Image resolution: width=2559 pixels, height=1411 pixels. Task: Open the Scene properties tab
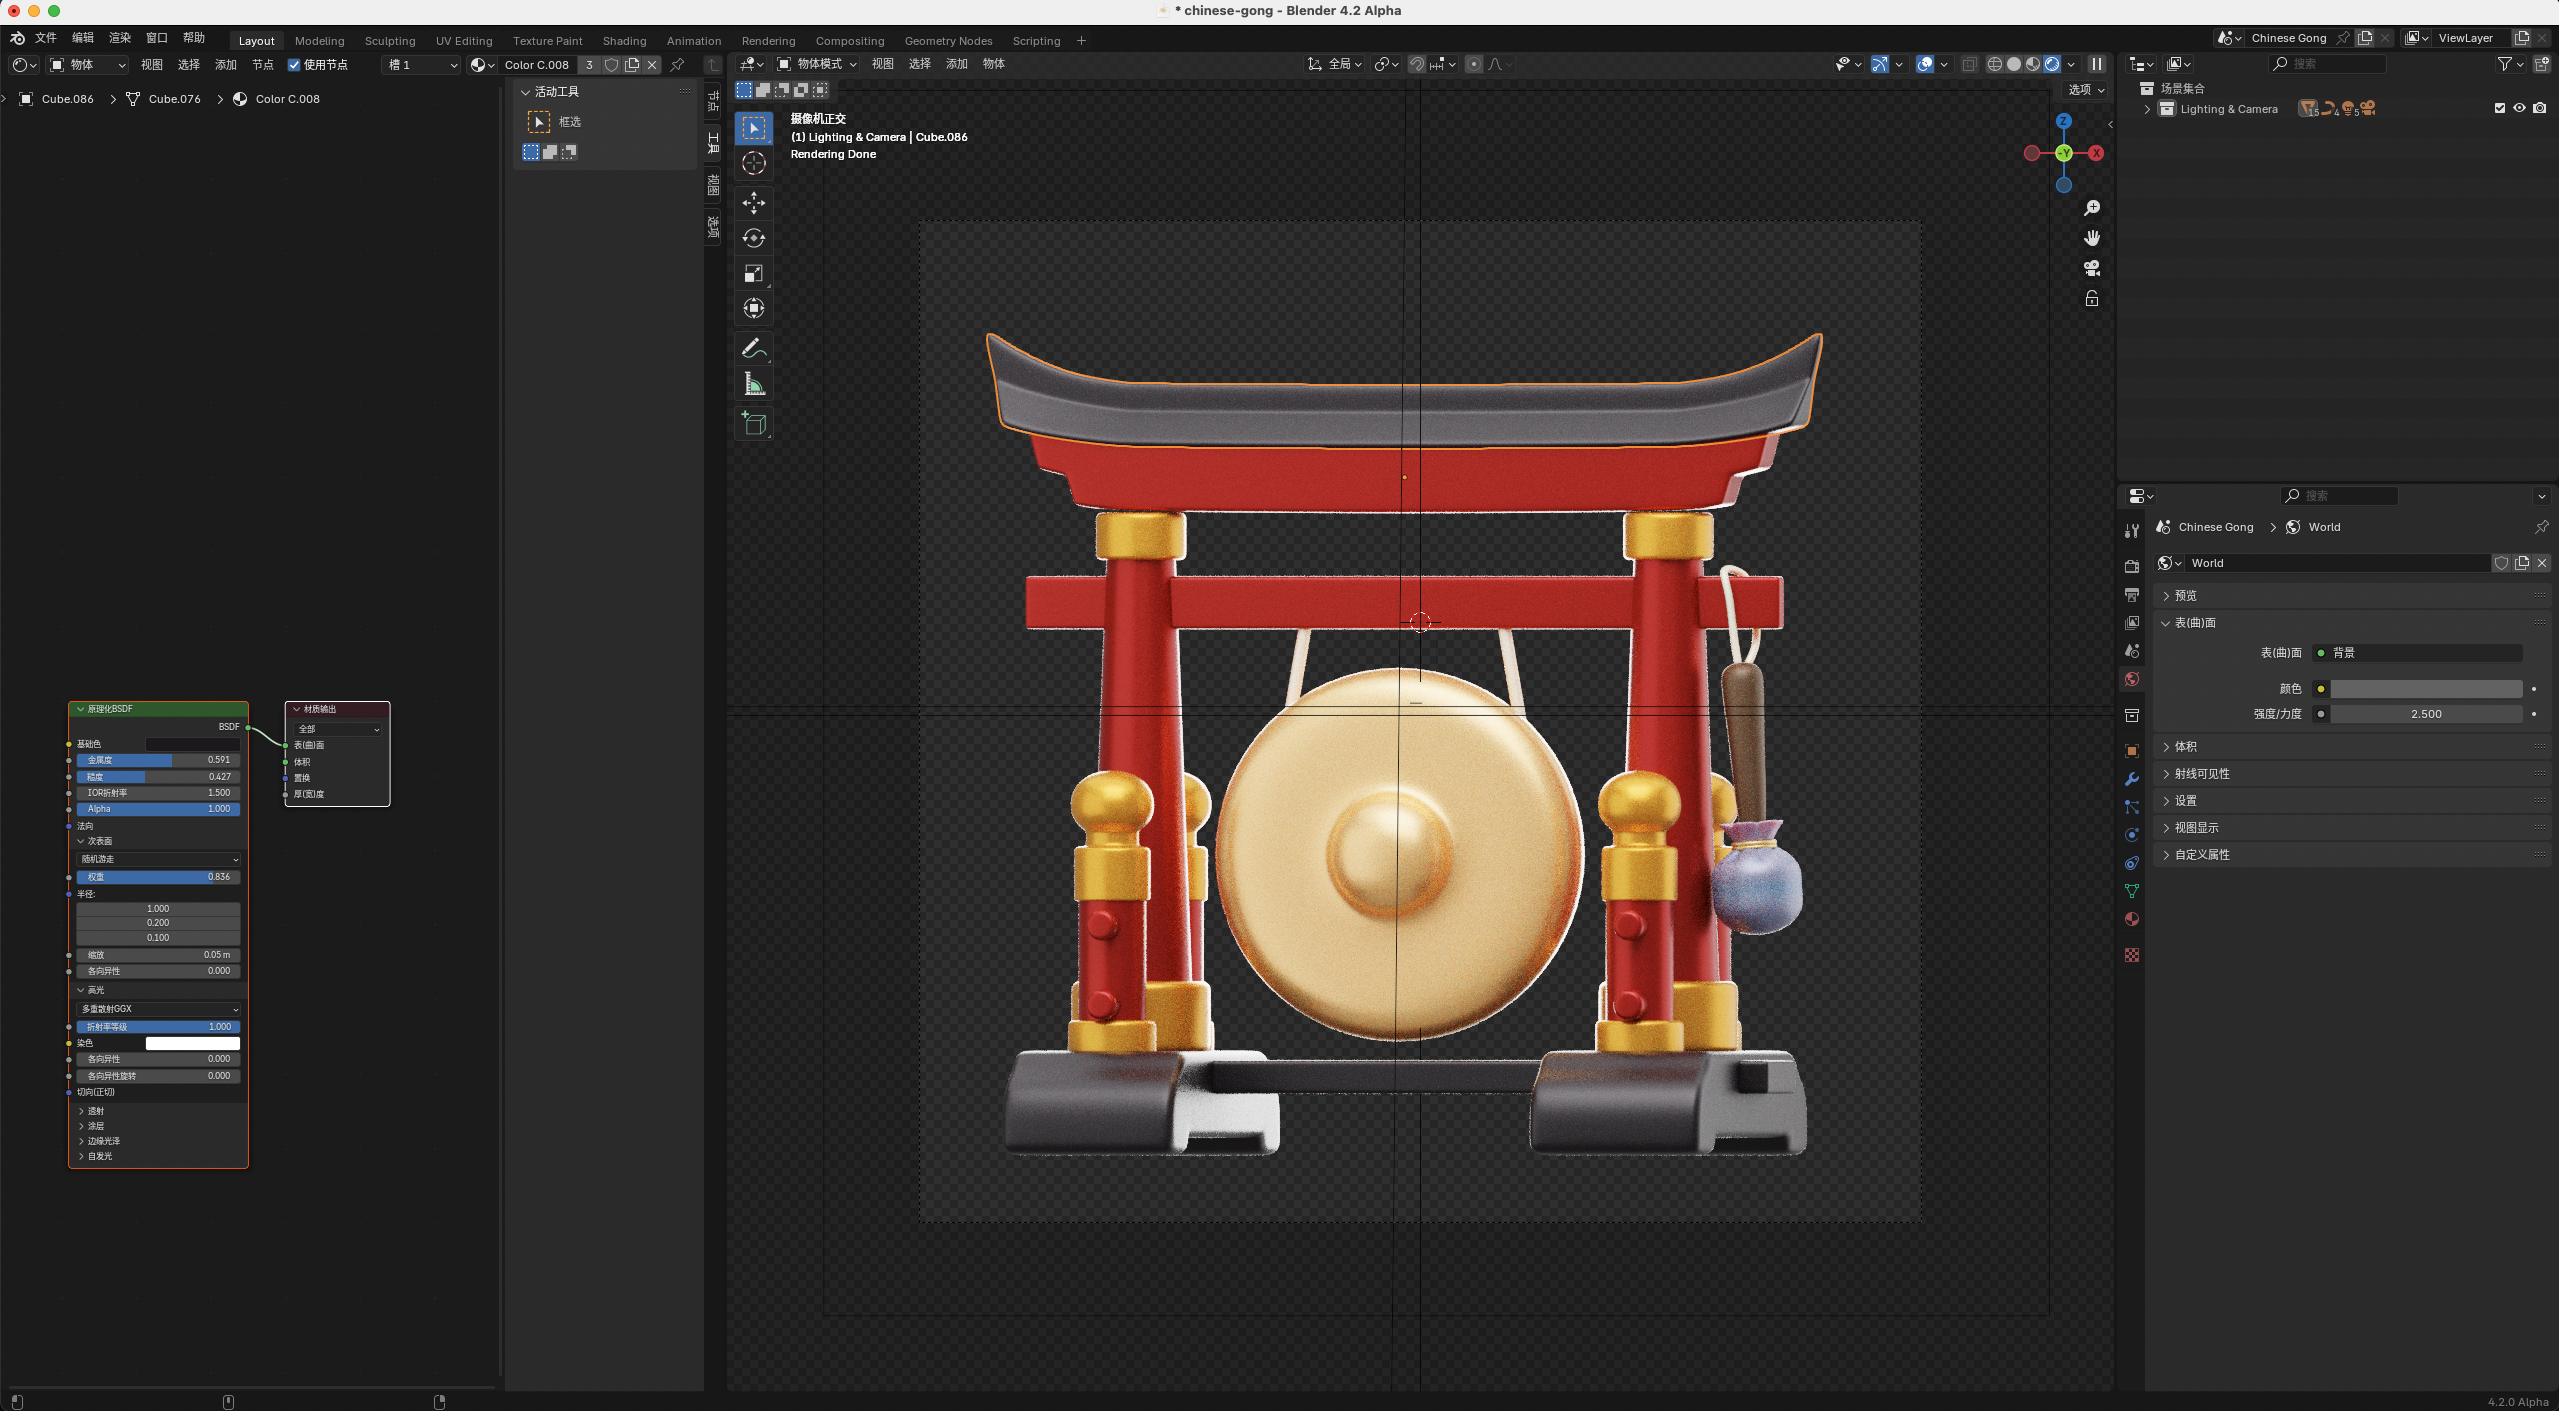pyautogui.click(x=2132, y=650)
